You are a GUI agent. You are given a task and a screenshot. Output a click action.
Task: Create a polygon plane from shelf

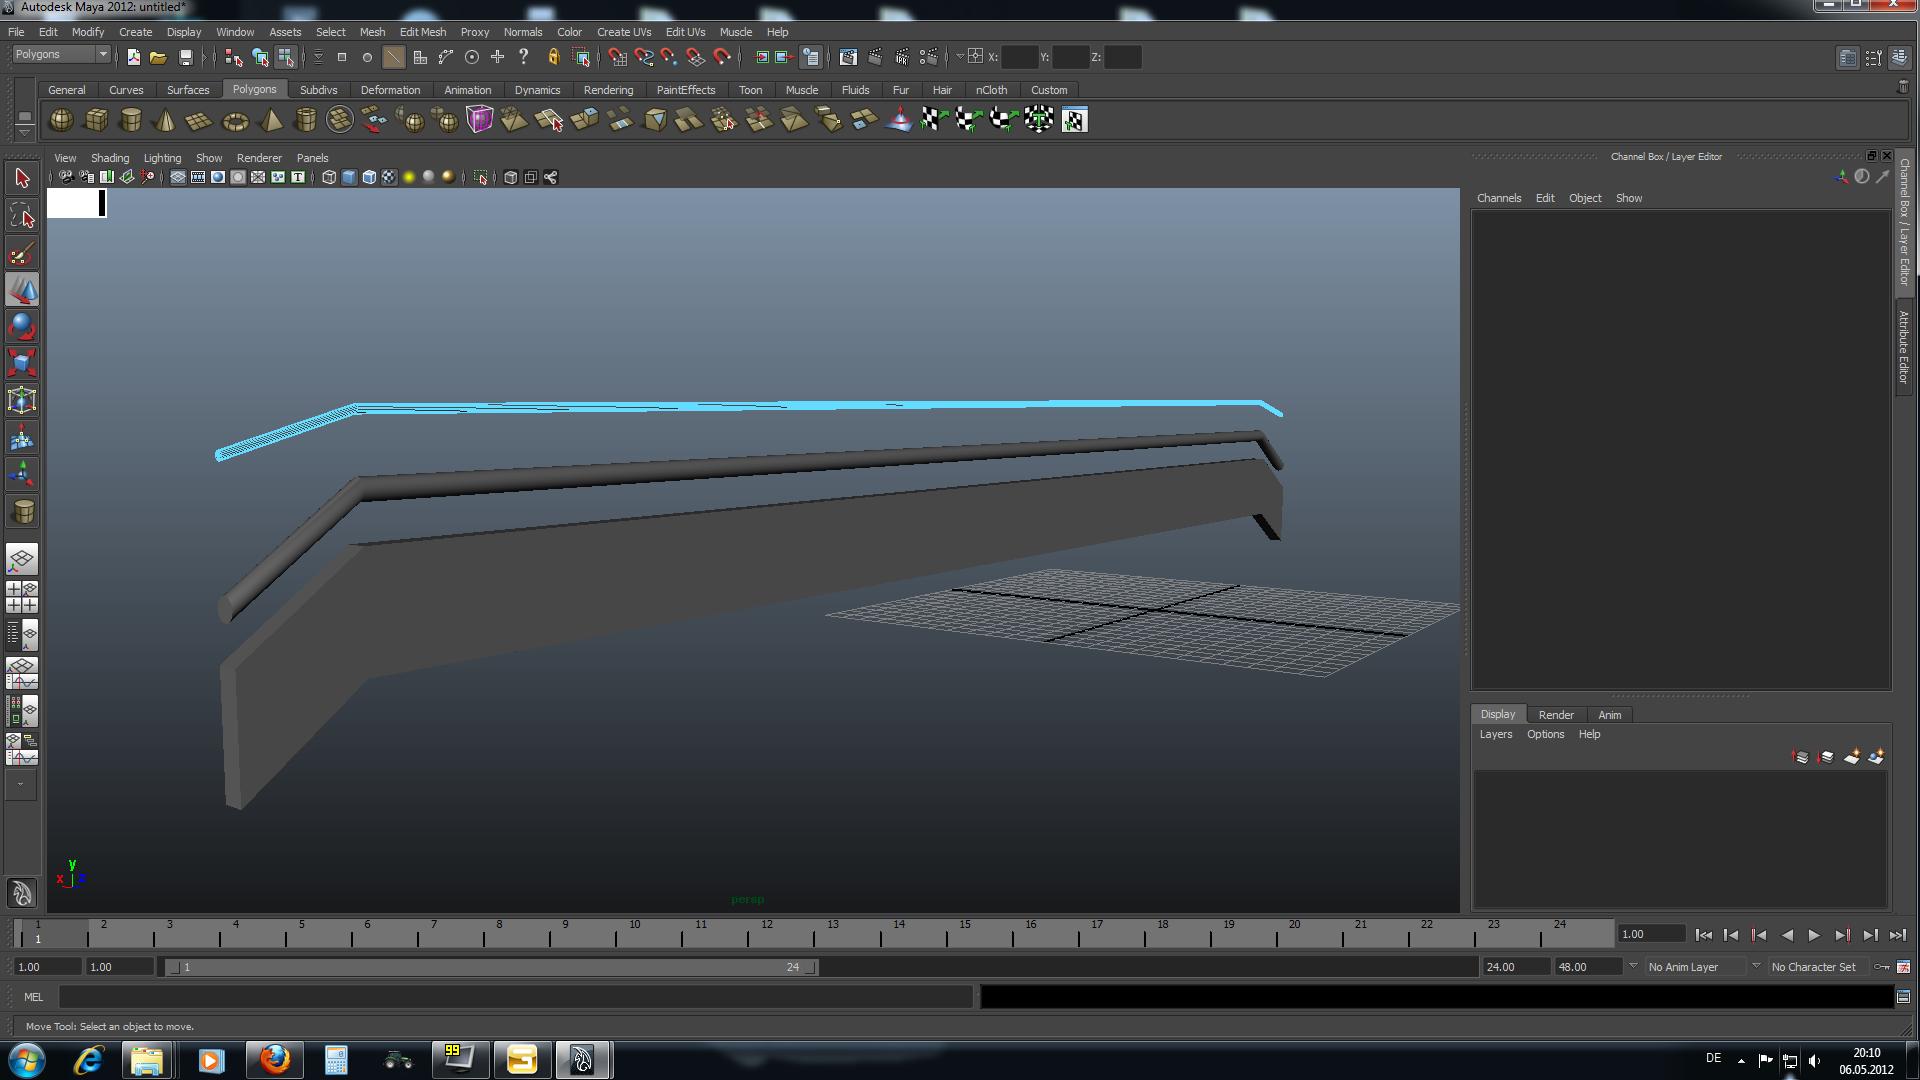pyautogui.click(x=200, y=120)
